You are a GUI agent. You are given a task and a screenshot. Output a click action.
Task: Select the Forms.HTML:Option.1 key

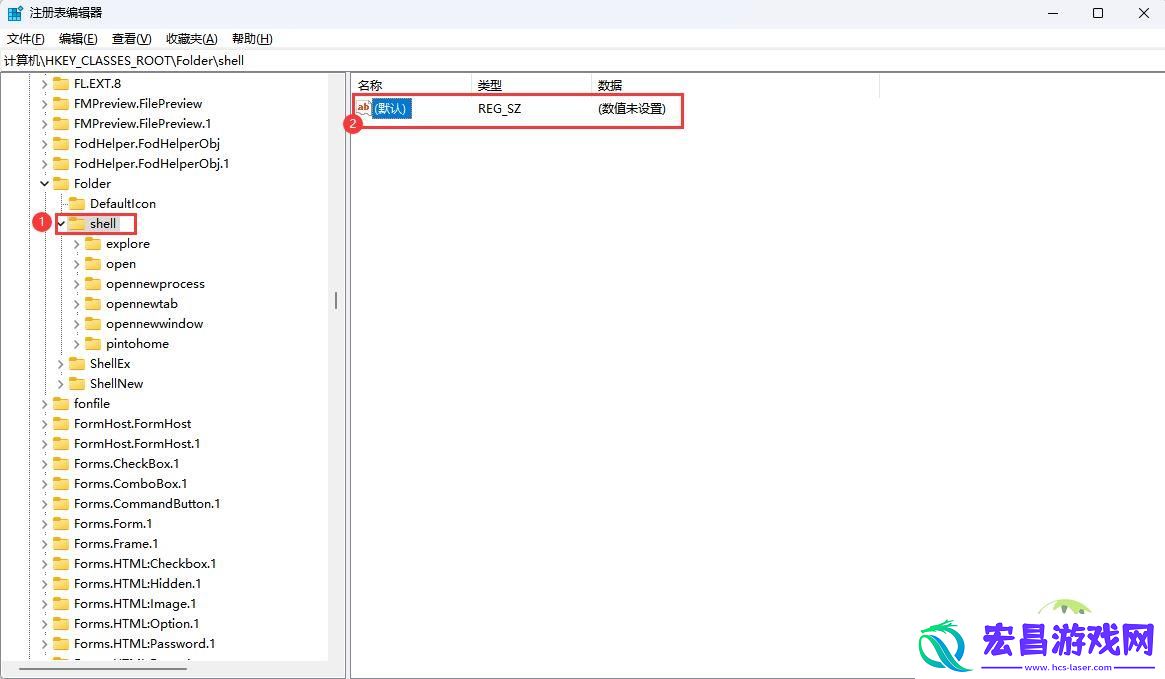(x=137, y=625)
